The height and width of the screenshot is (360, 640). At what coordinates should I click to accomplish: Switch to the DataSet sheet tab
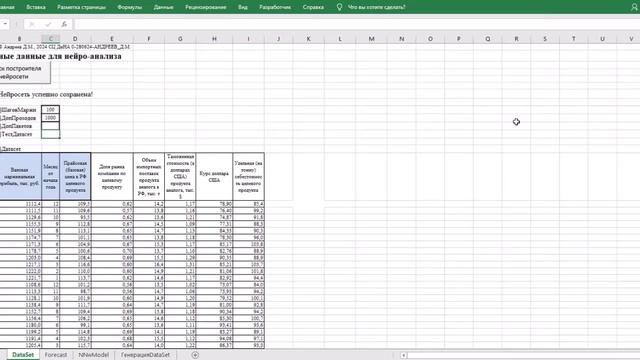tap(23, 355)
